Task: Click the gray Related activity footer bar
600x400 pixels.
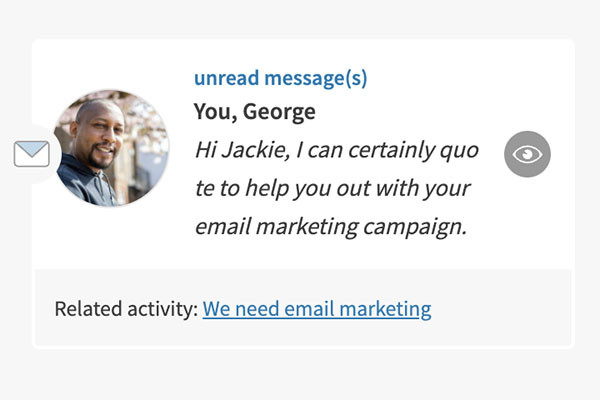Action: pos(500,308)
